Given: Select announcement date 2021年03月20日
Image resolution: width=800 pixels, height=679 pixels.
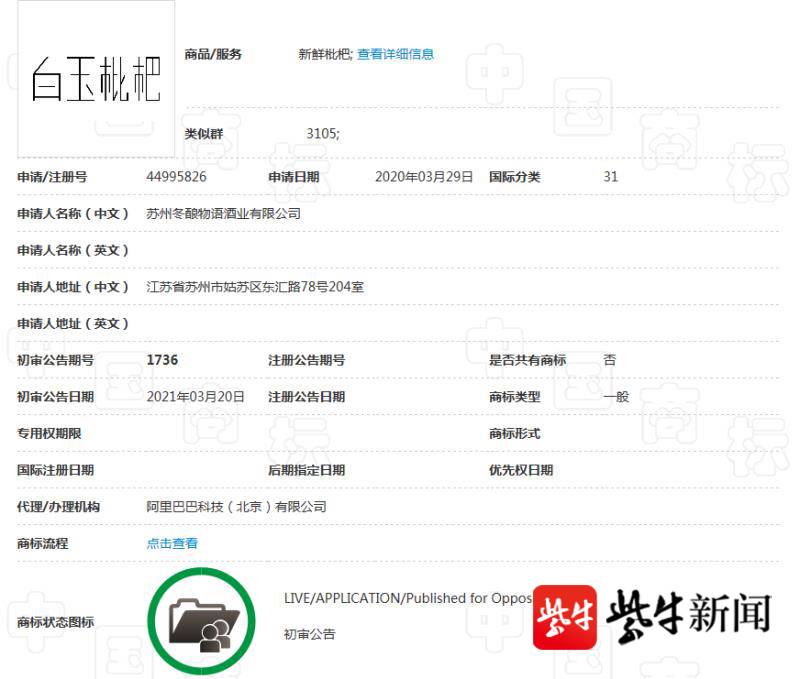Looking at the screenshot, I should [x=195, y=396].
